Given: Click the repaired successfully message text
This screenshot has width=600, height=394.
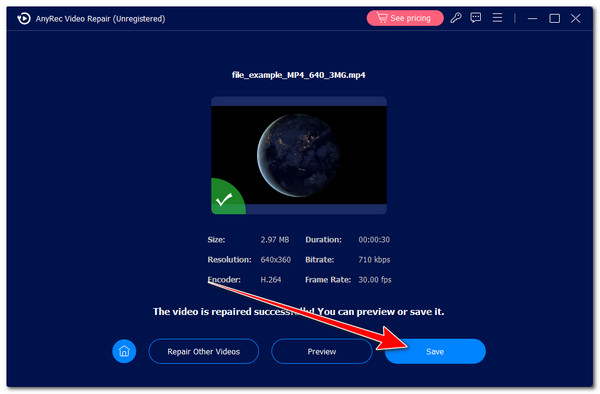Looking at the screenshot, I should pyautogui.click(x=298, y=312).
